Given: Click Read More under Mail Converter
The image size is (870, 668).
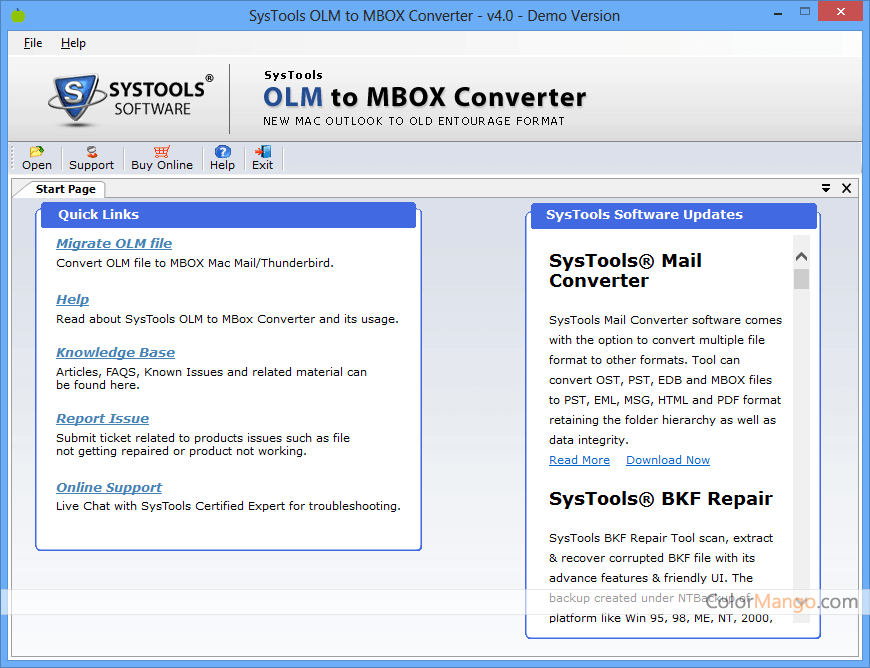Looking at the screenshot, I should (x=578, y=460).
